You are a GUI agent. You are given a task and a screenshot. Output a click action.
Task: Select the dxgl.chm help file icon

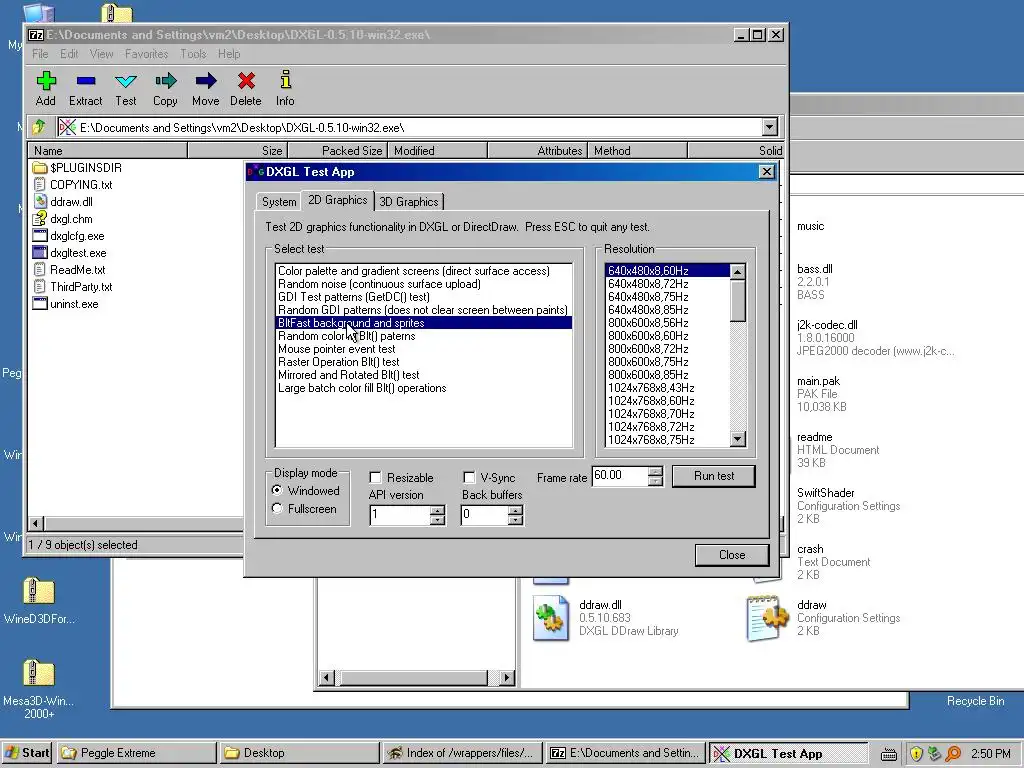(40, 219)
